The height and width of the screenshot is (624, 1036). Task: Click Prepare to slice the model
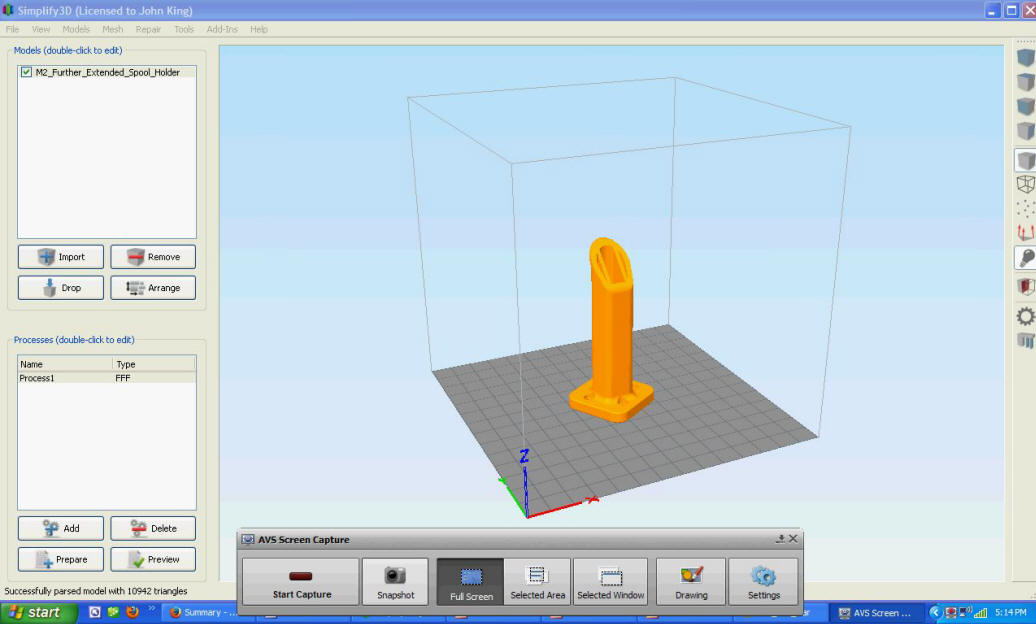(x=61, y=559)
